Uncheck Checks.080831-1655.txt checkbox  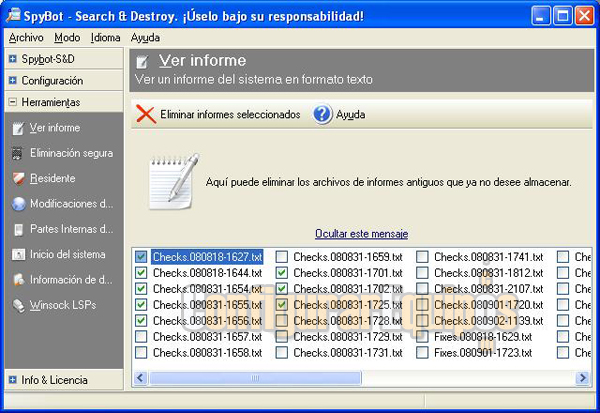(x=141, y=305)
